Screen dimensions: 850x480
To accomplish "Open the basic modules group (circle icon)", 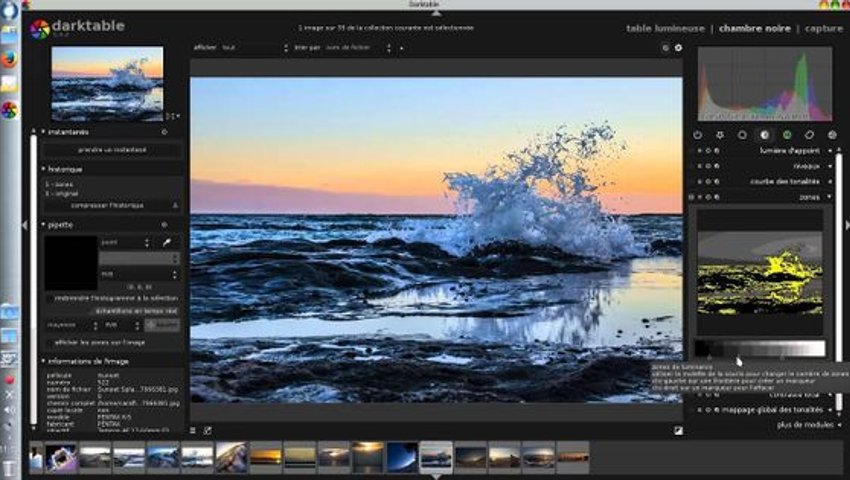I will click(742, 135).
